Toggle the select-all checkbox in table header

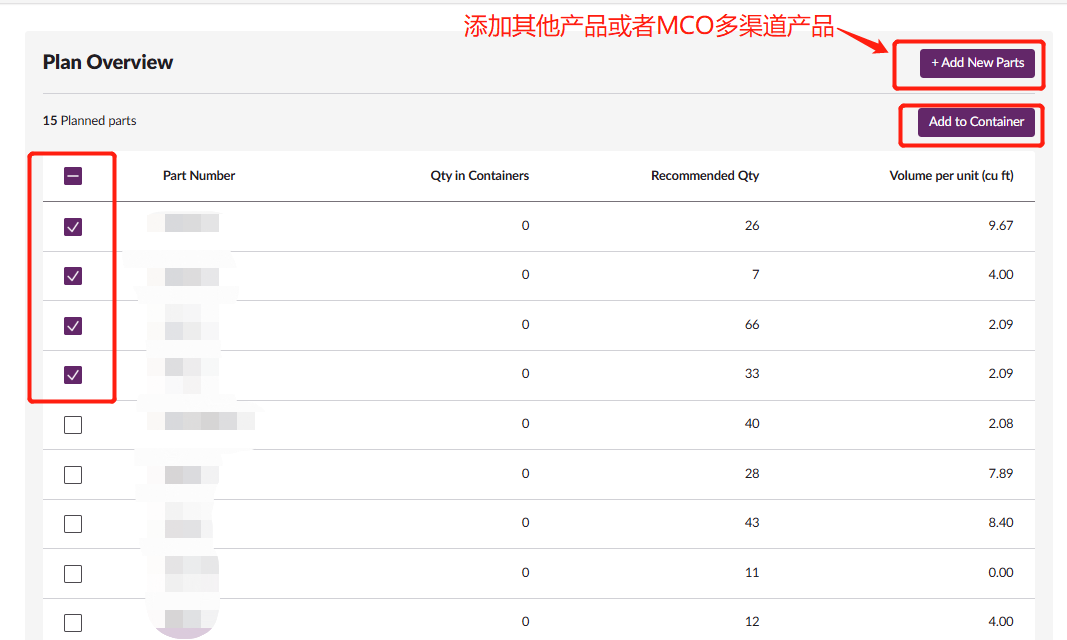(x=72, y=175)
